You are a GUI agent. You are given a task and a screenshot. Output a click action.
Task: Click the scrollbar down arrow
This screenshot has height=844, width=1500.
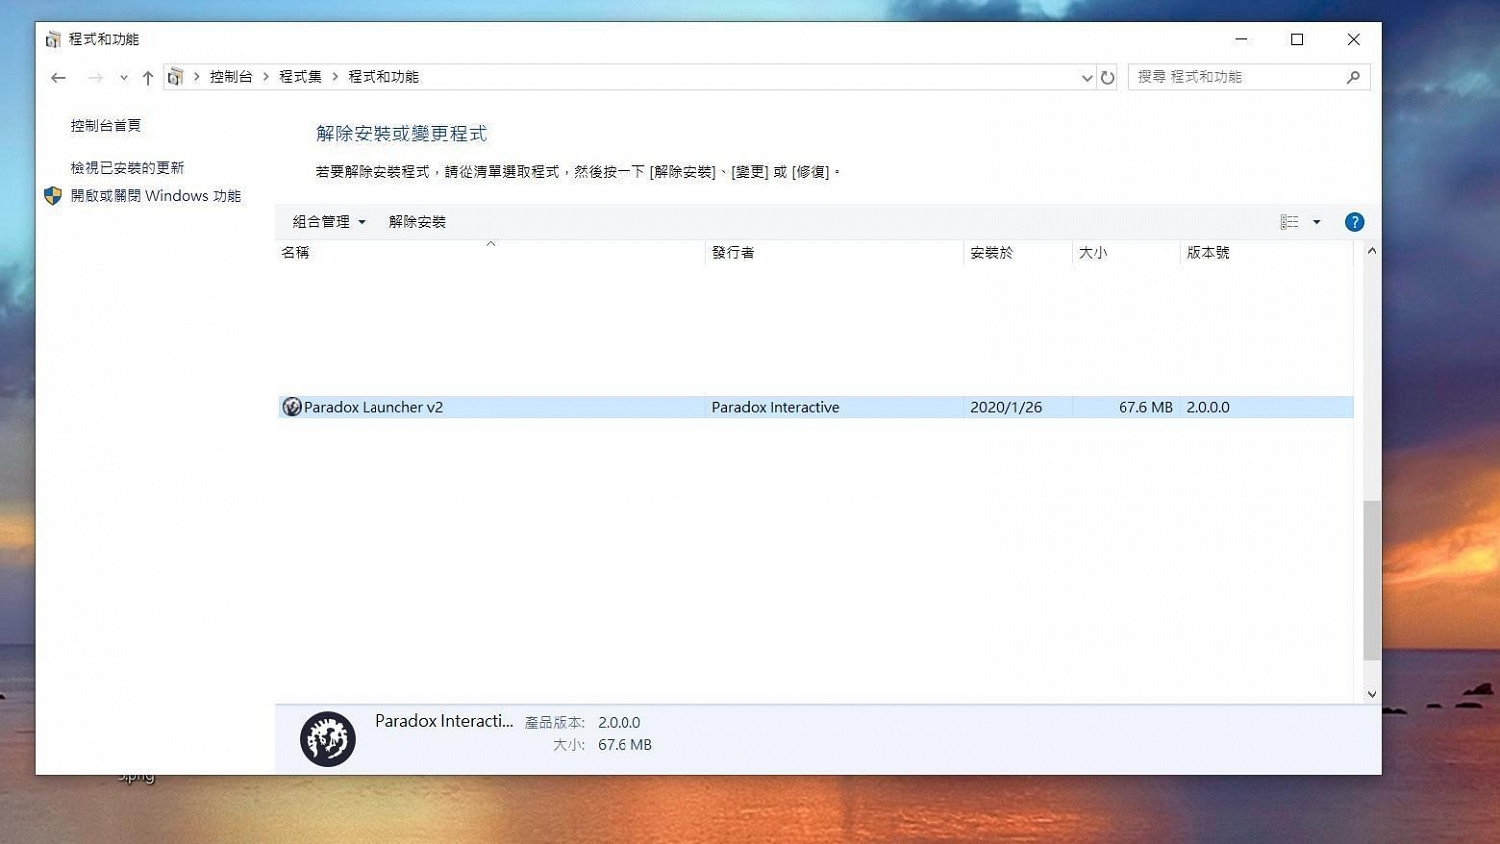click(1371, 694)
